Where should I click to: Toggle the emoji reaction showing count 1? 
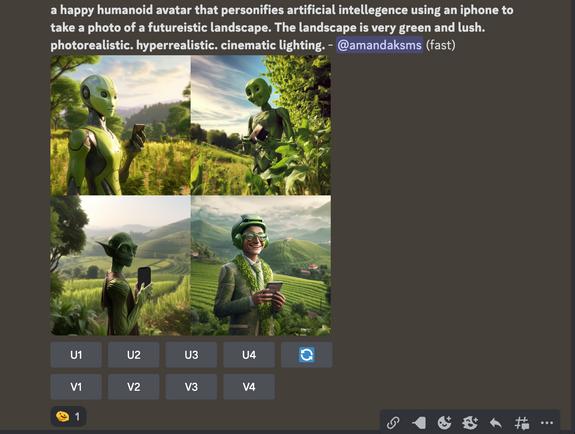click(x=68, y=417)
